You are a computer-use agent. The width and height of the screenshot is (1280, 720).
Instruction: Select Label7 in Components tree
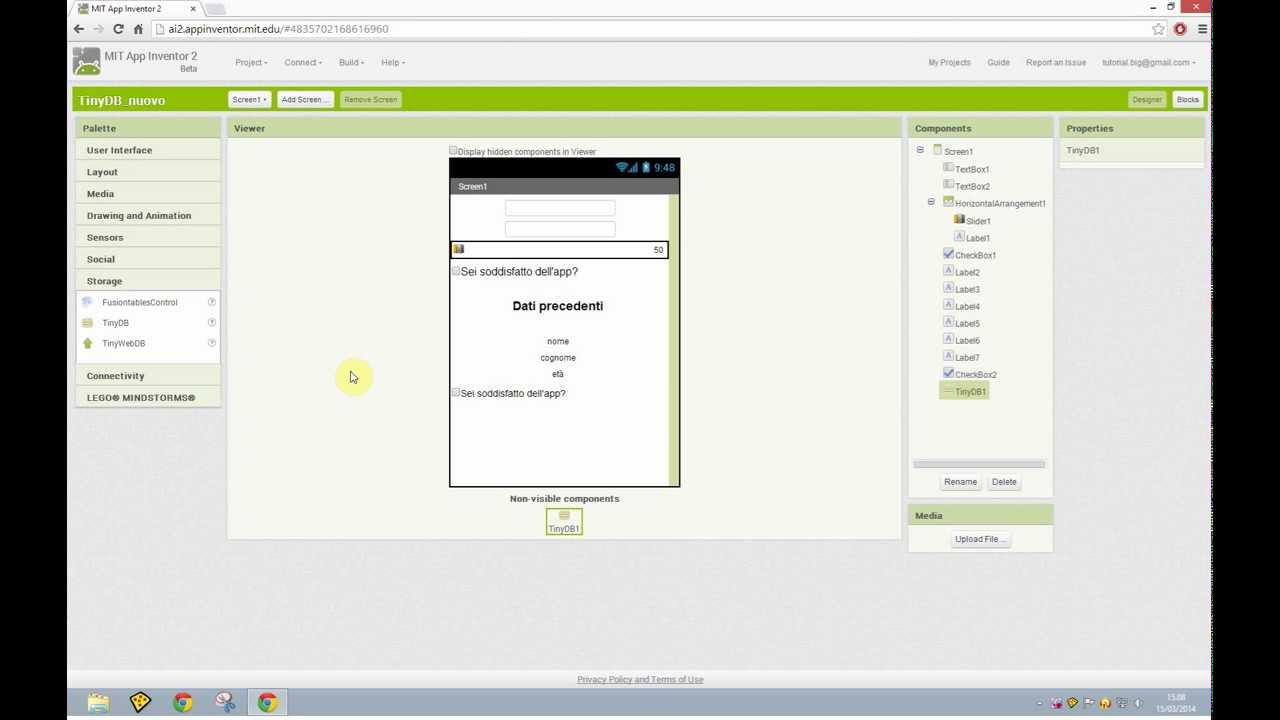tap(967, 357)
